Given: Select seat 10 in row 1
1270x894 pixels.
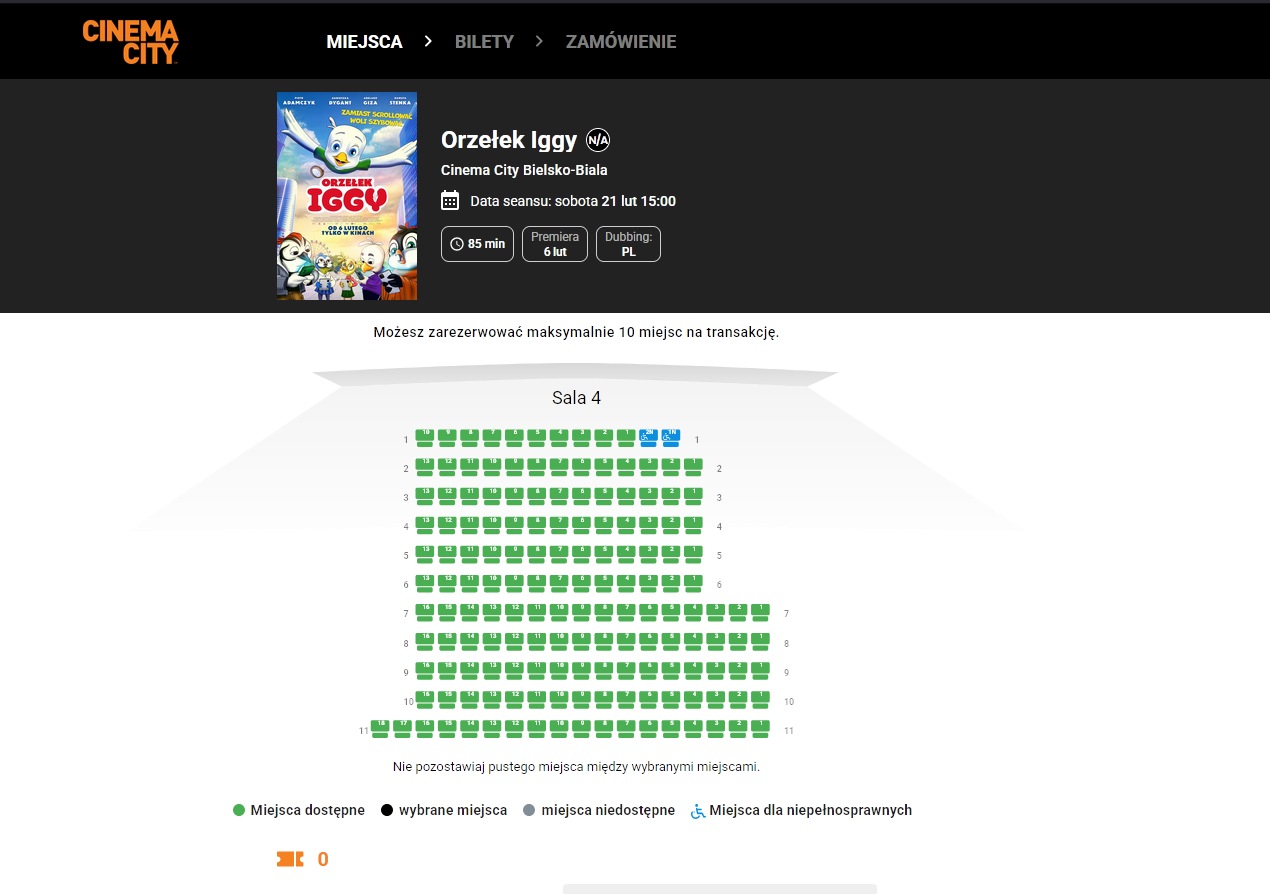Looking at the screenshot, I should 425,437.
